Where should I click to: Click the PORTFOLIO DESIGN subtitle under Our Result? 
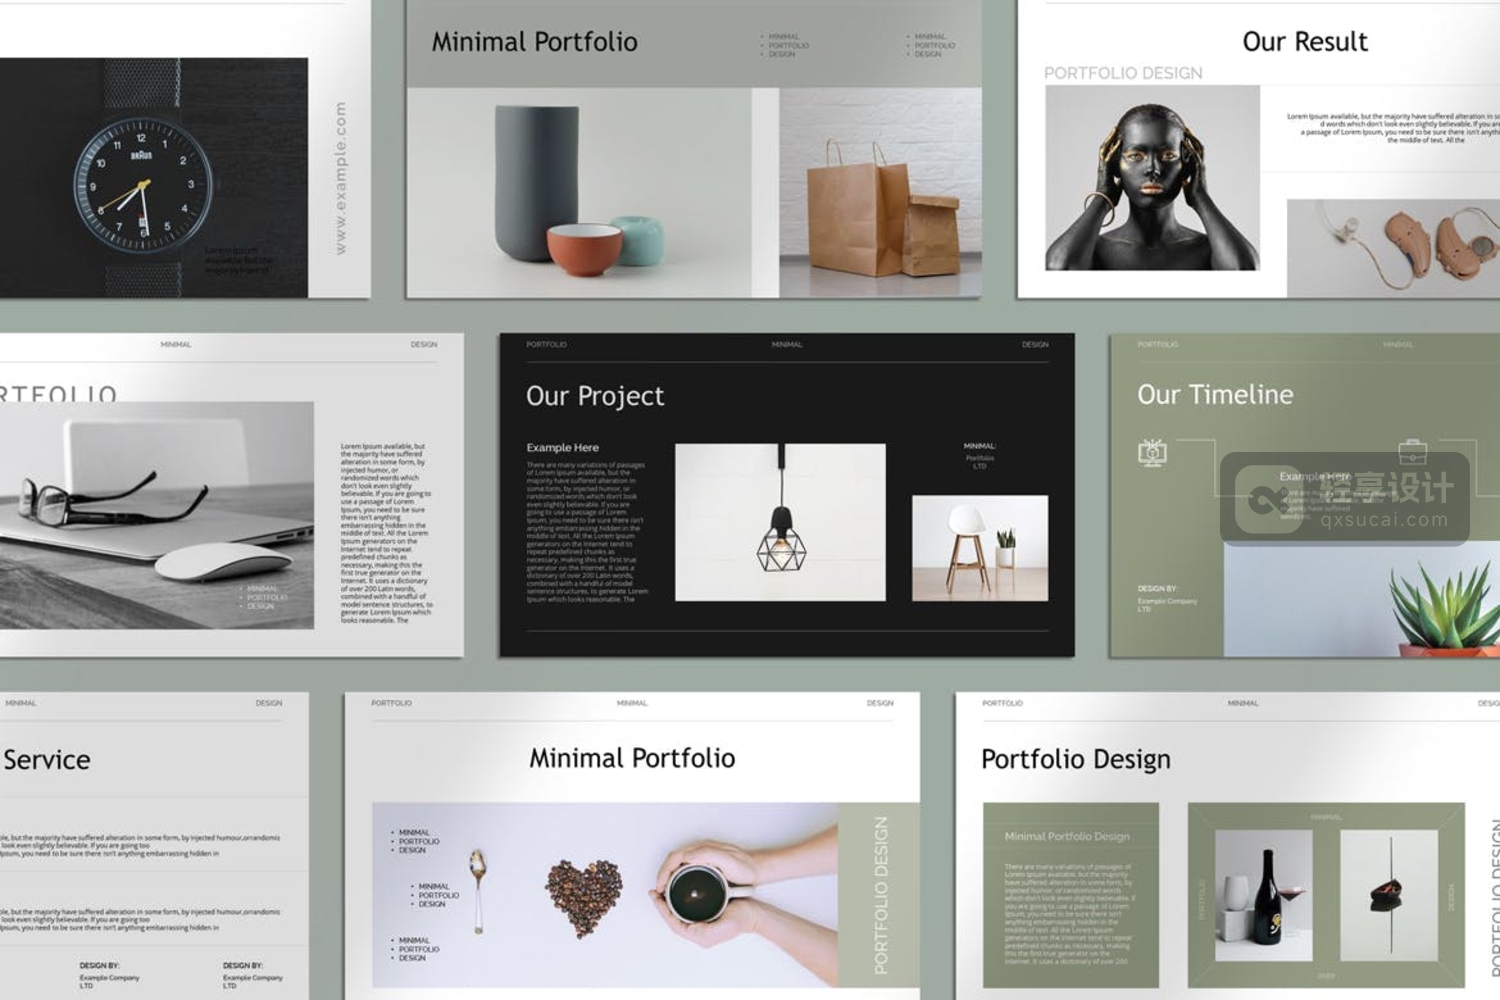[x=1123, y=73]
